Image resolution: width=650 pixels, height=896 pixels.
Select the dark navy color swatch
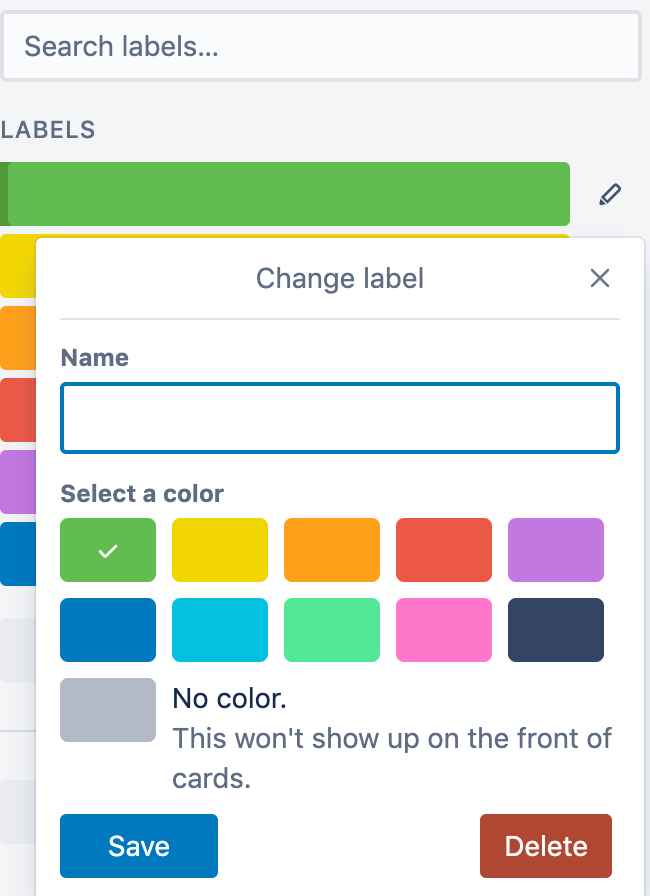tap(556, 630)
